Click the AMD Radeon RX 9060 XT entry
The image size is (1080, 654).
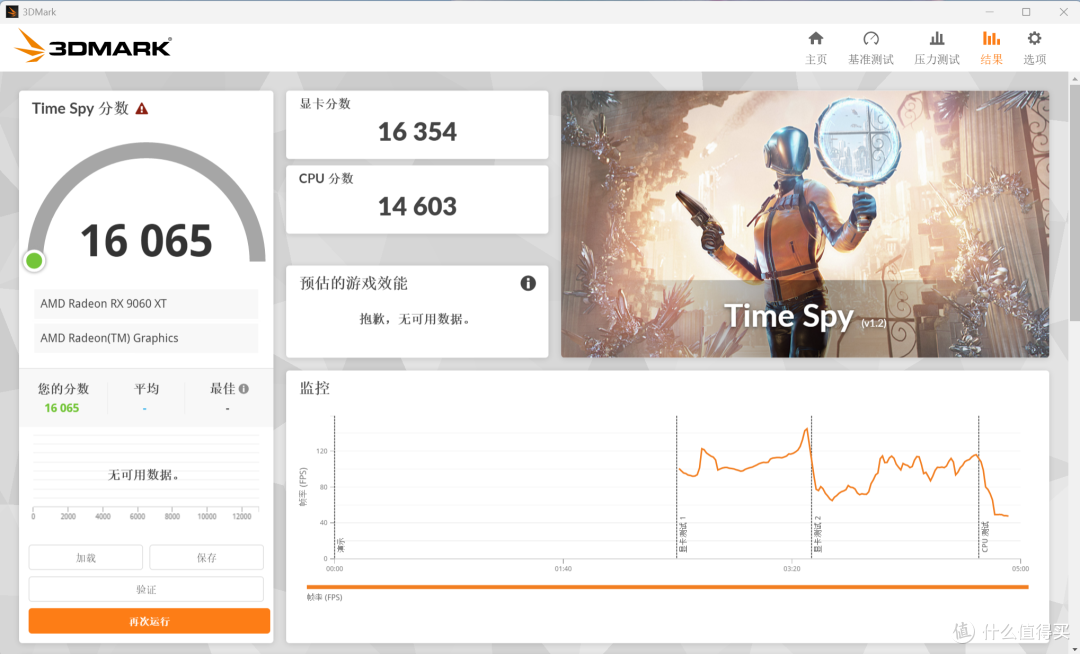click(x=146, y=304)
